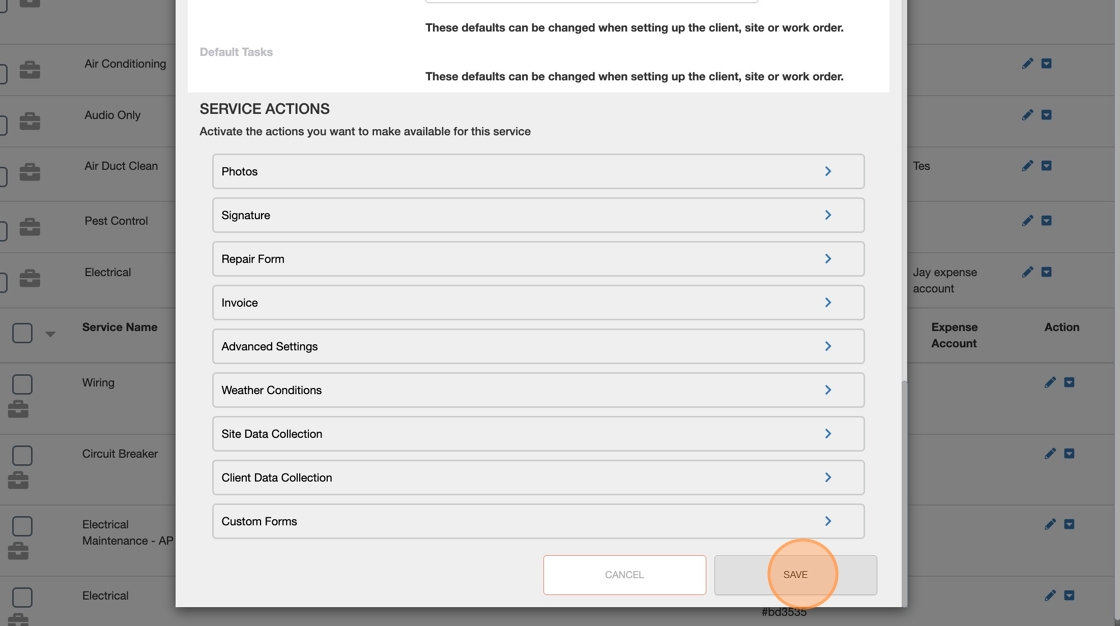Expand the Invoice action section
This screenshot has height=626, width=1120.
538,303
